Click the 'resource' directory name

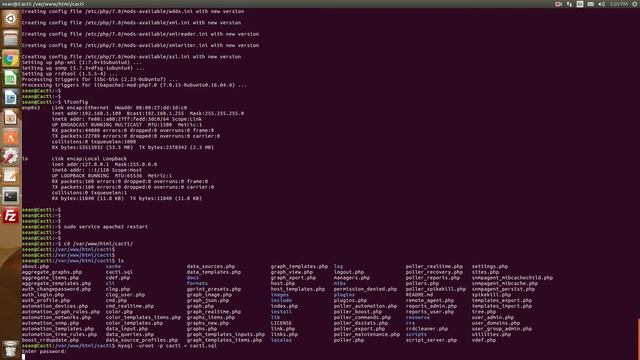point(418,317)
